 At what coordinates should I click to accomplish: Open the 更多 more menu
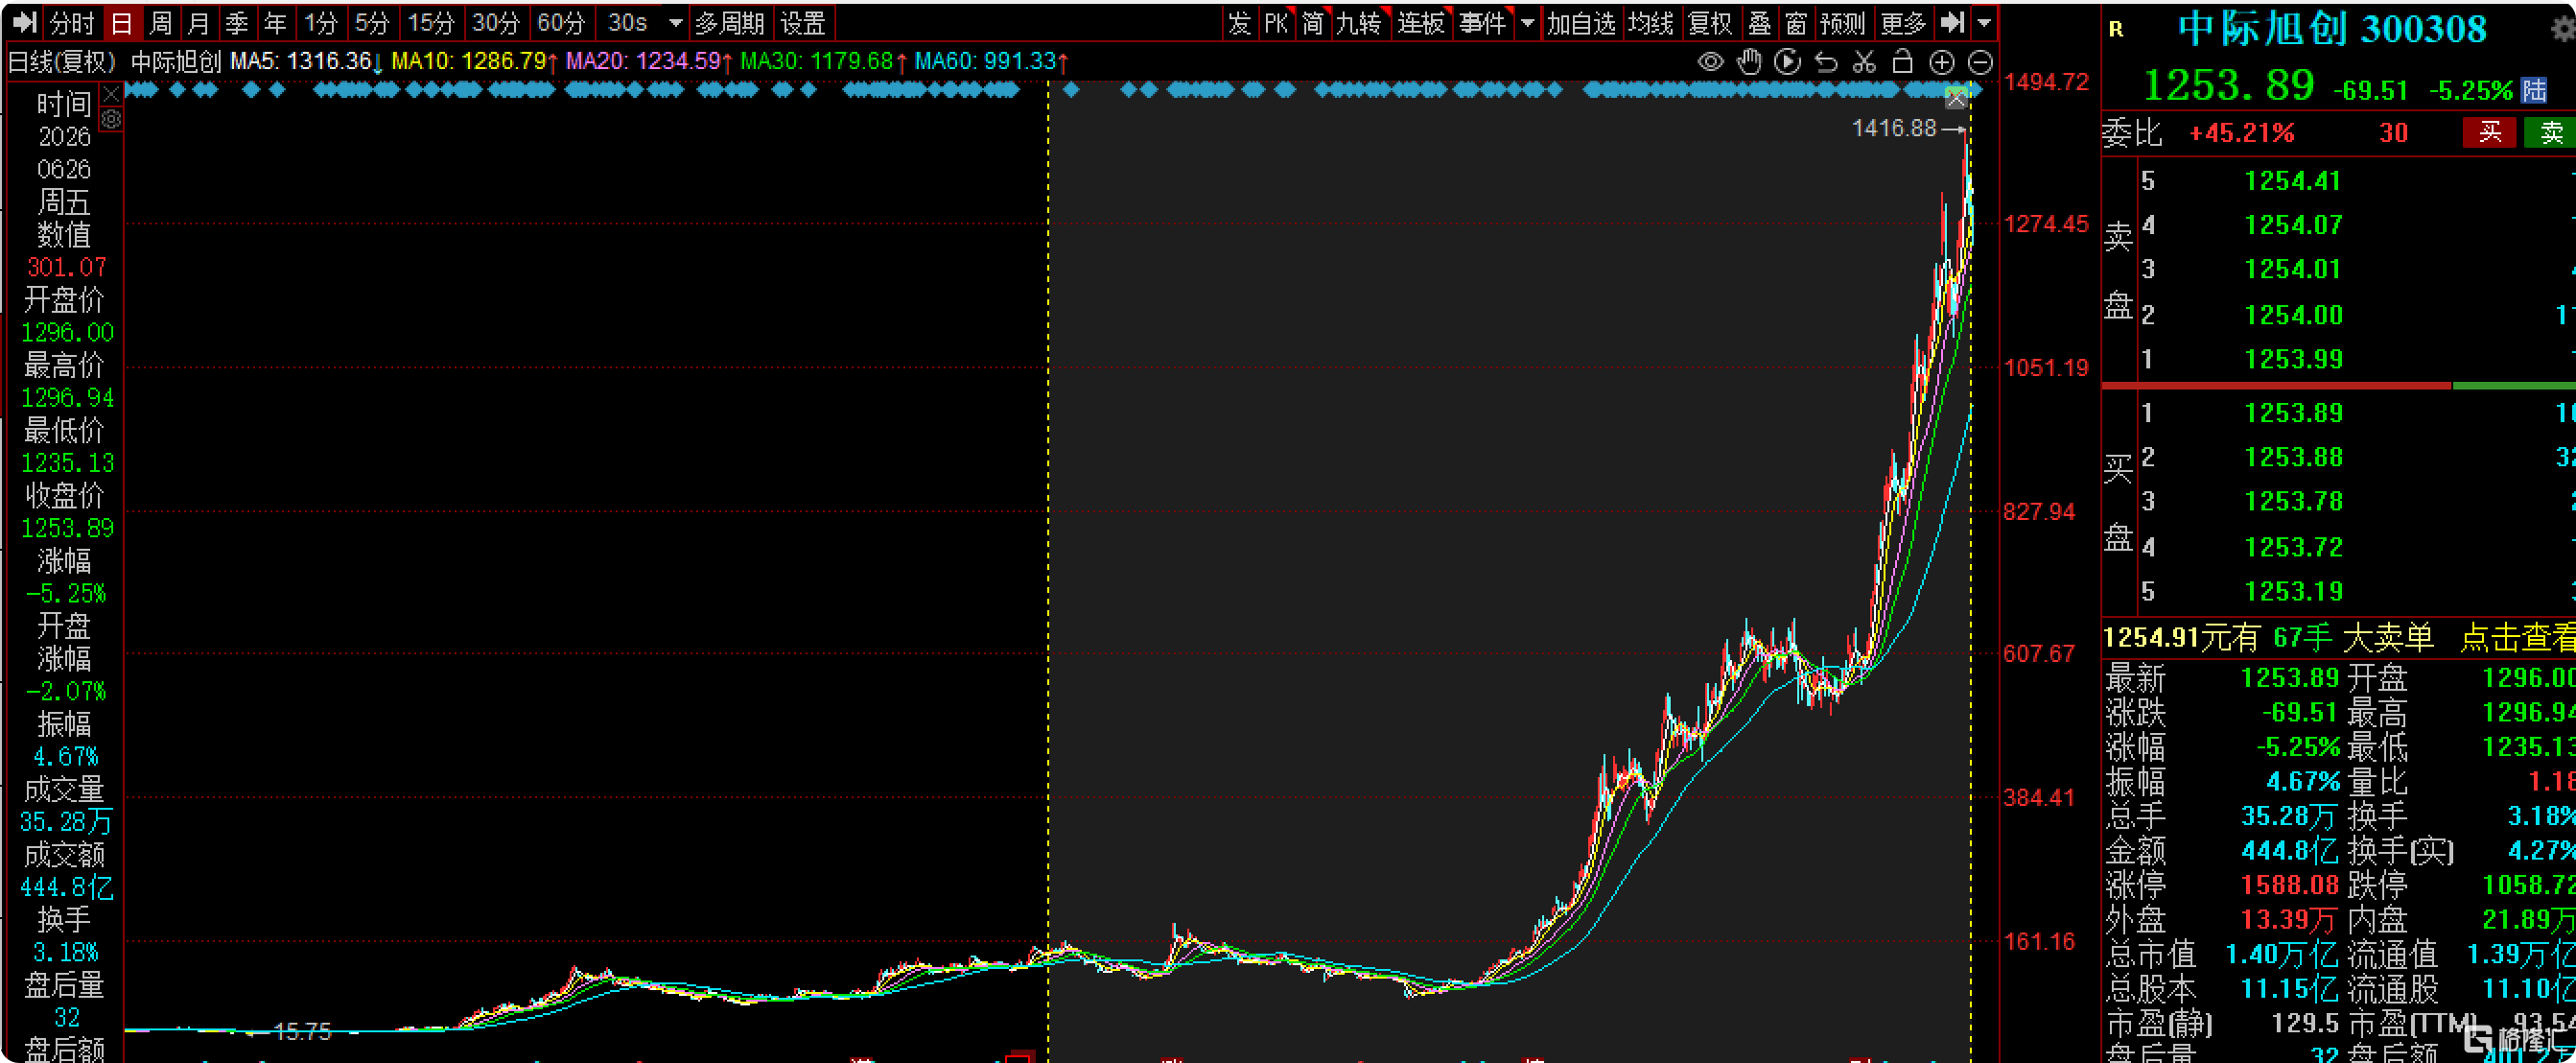(x=1903, y=23)
